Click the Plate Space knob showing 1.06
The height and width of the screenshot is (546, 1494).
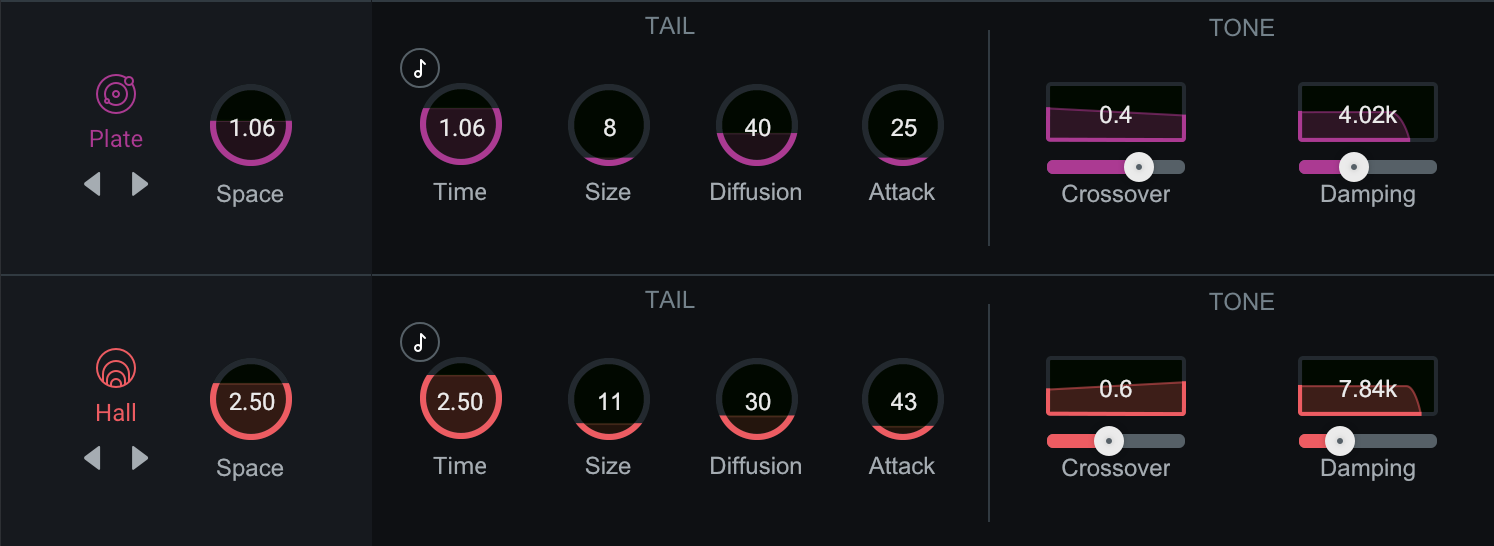coord(251,126)
